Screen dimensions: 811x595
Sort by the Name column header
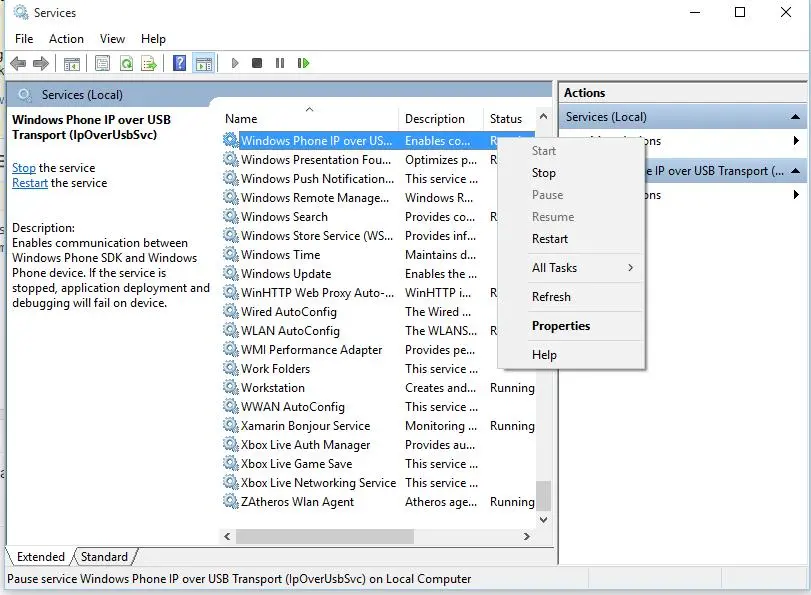coord(309,118)
